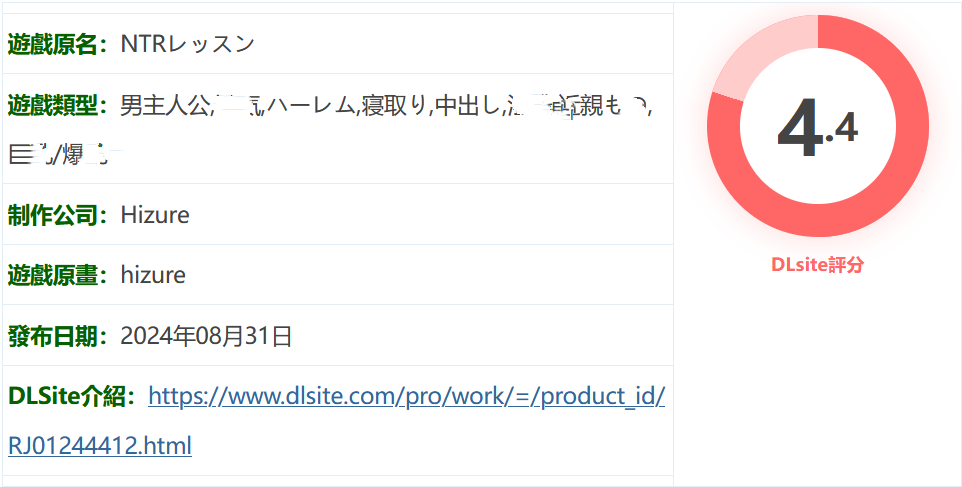Click the artist name hizure
Viewport: 962px width, 487px height.
coord(153,275)
